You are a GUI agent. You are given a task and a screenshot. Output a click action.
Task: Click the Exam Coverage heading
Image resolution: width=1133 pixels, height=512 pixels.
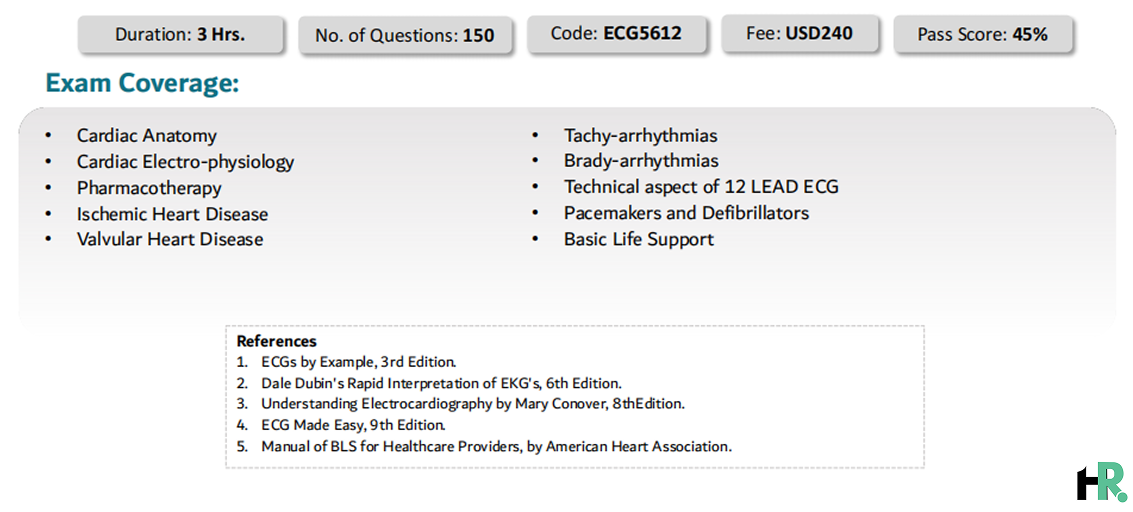coord(142,84)
